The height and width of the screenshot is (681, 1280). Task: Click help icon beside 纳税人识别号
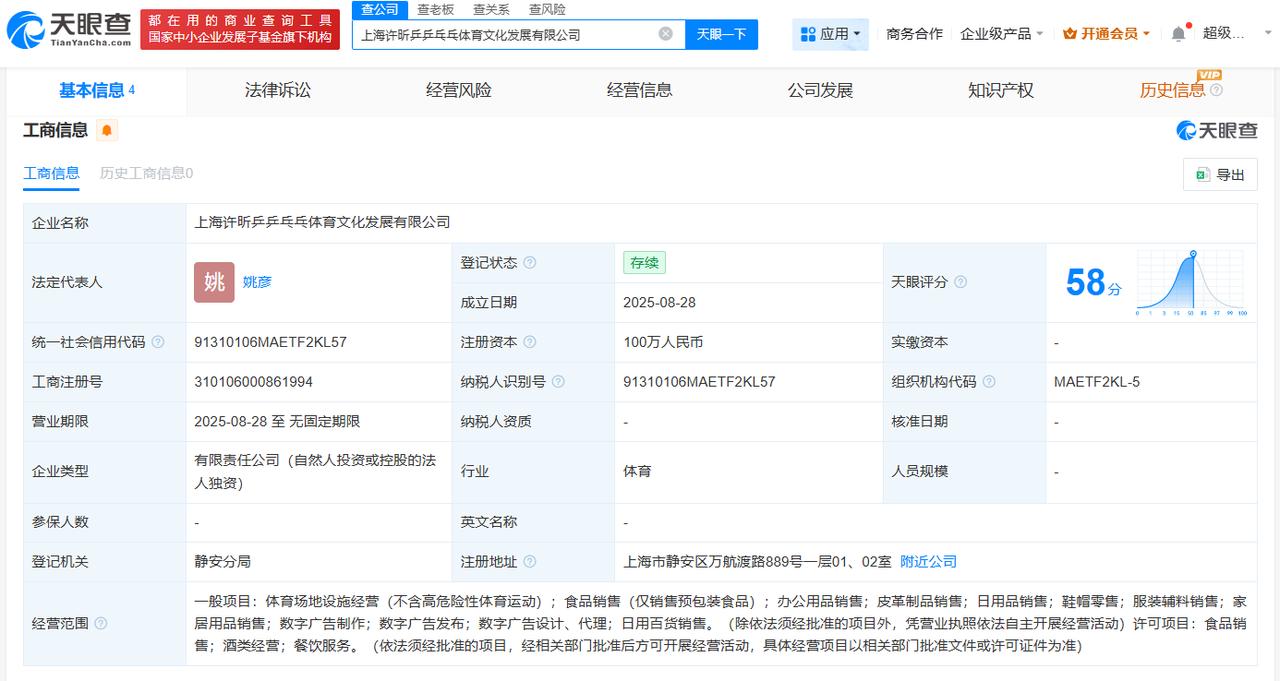(x=558, y=382)
